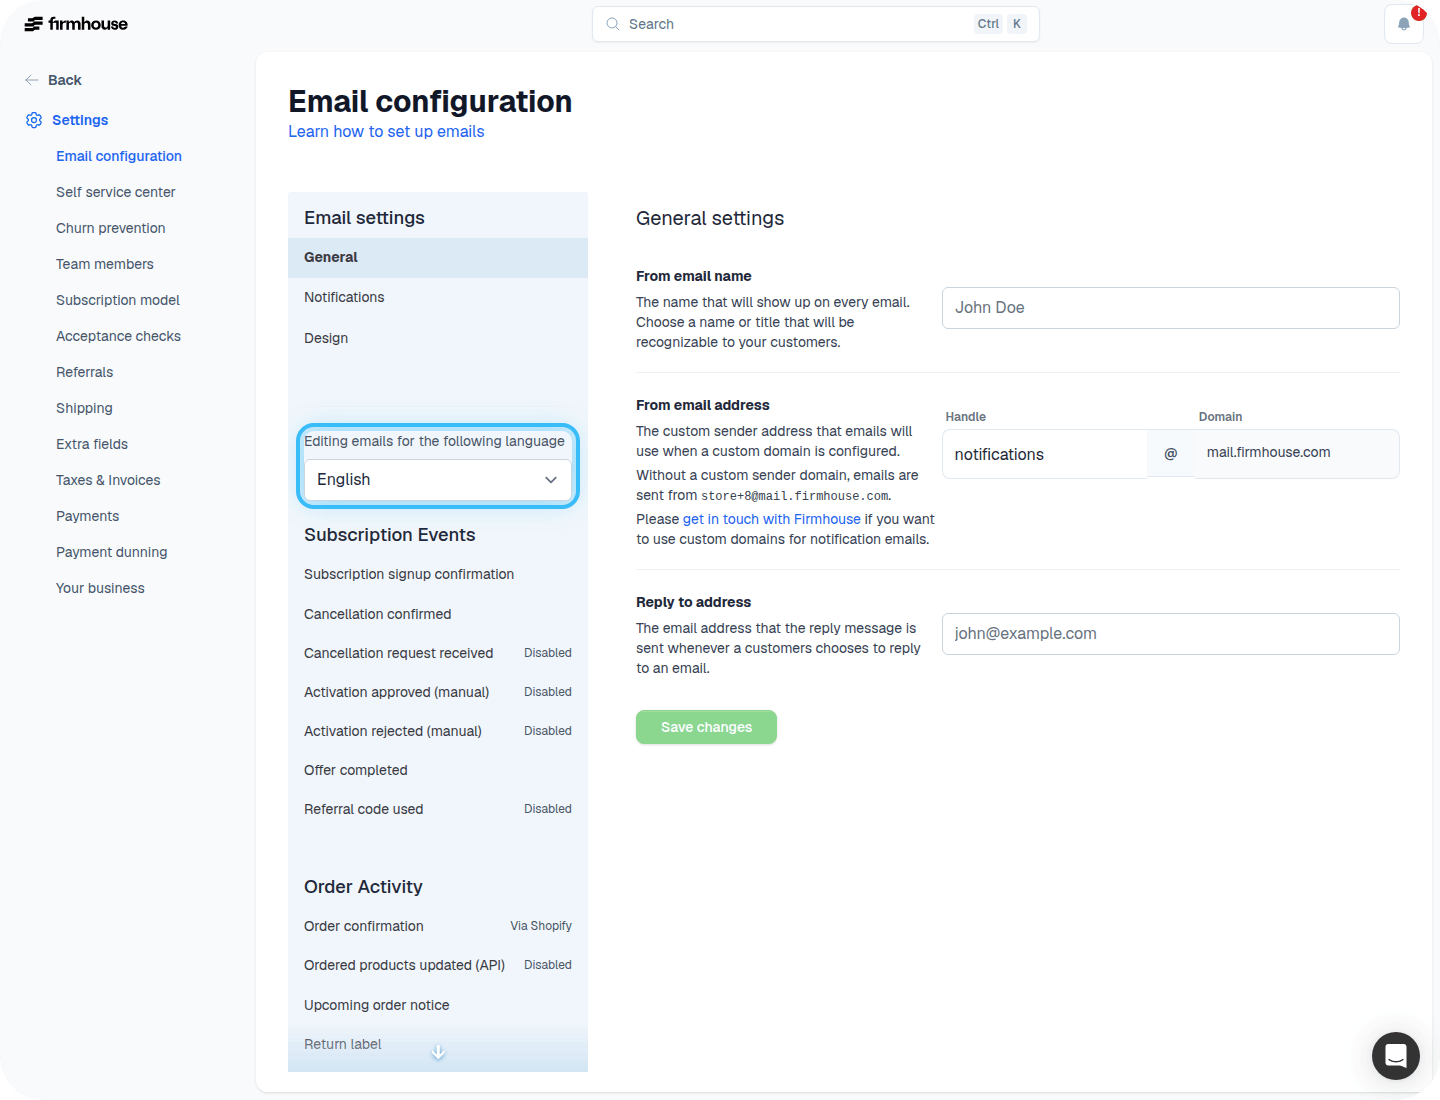Go to Acceptance checks page
This screenshot has width=1440, height=1100.
119,336
